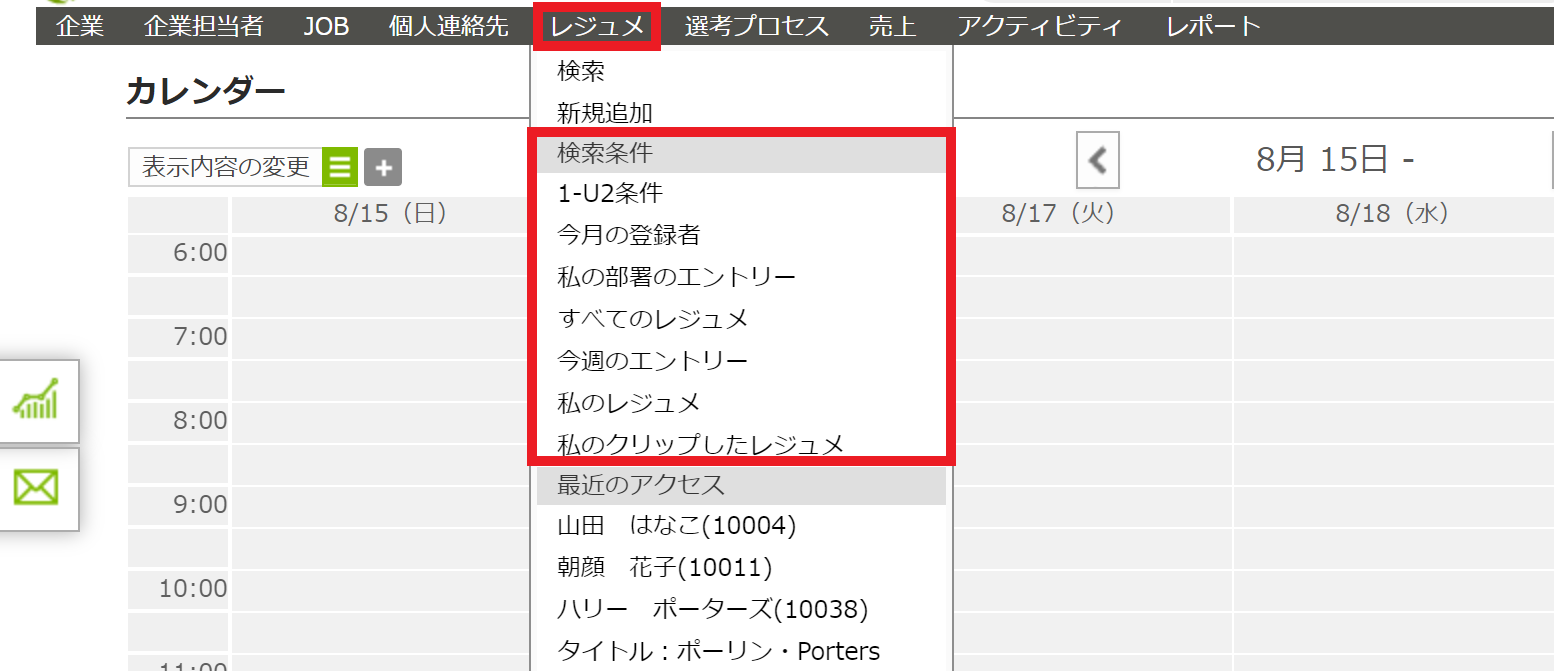This screenshot has height=671, width=1554.
Task: Open the 選考プロセス menu
Action: coord(757,26)
